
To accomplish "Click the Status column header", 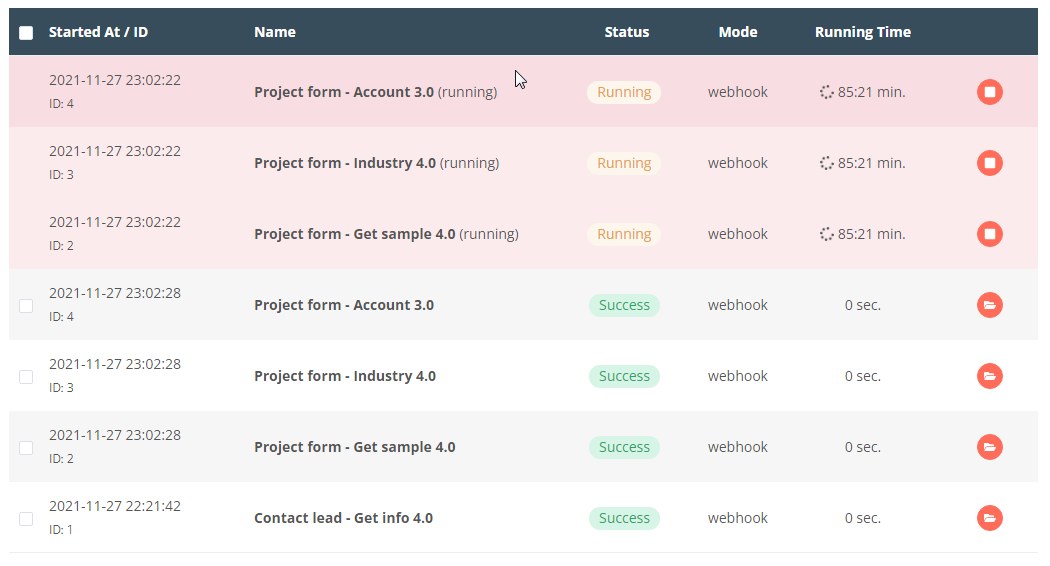I will [x=626, y=32].
